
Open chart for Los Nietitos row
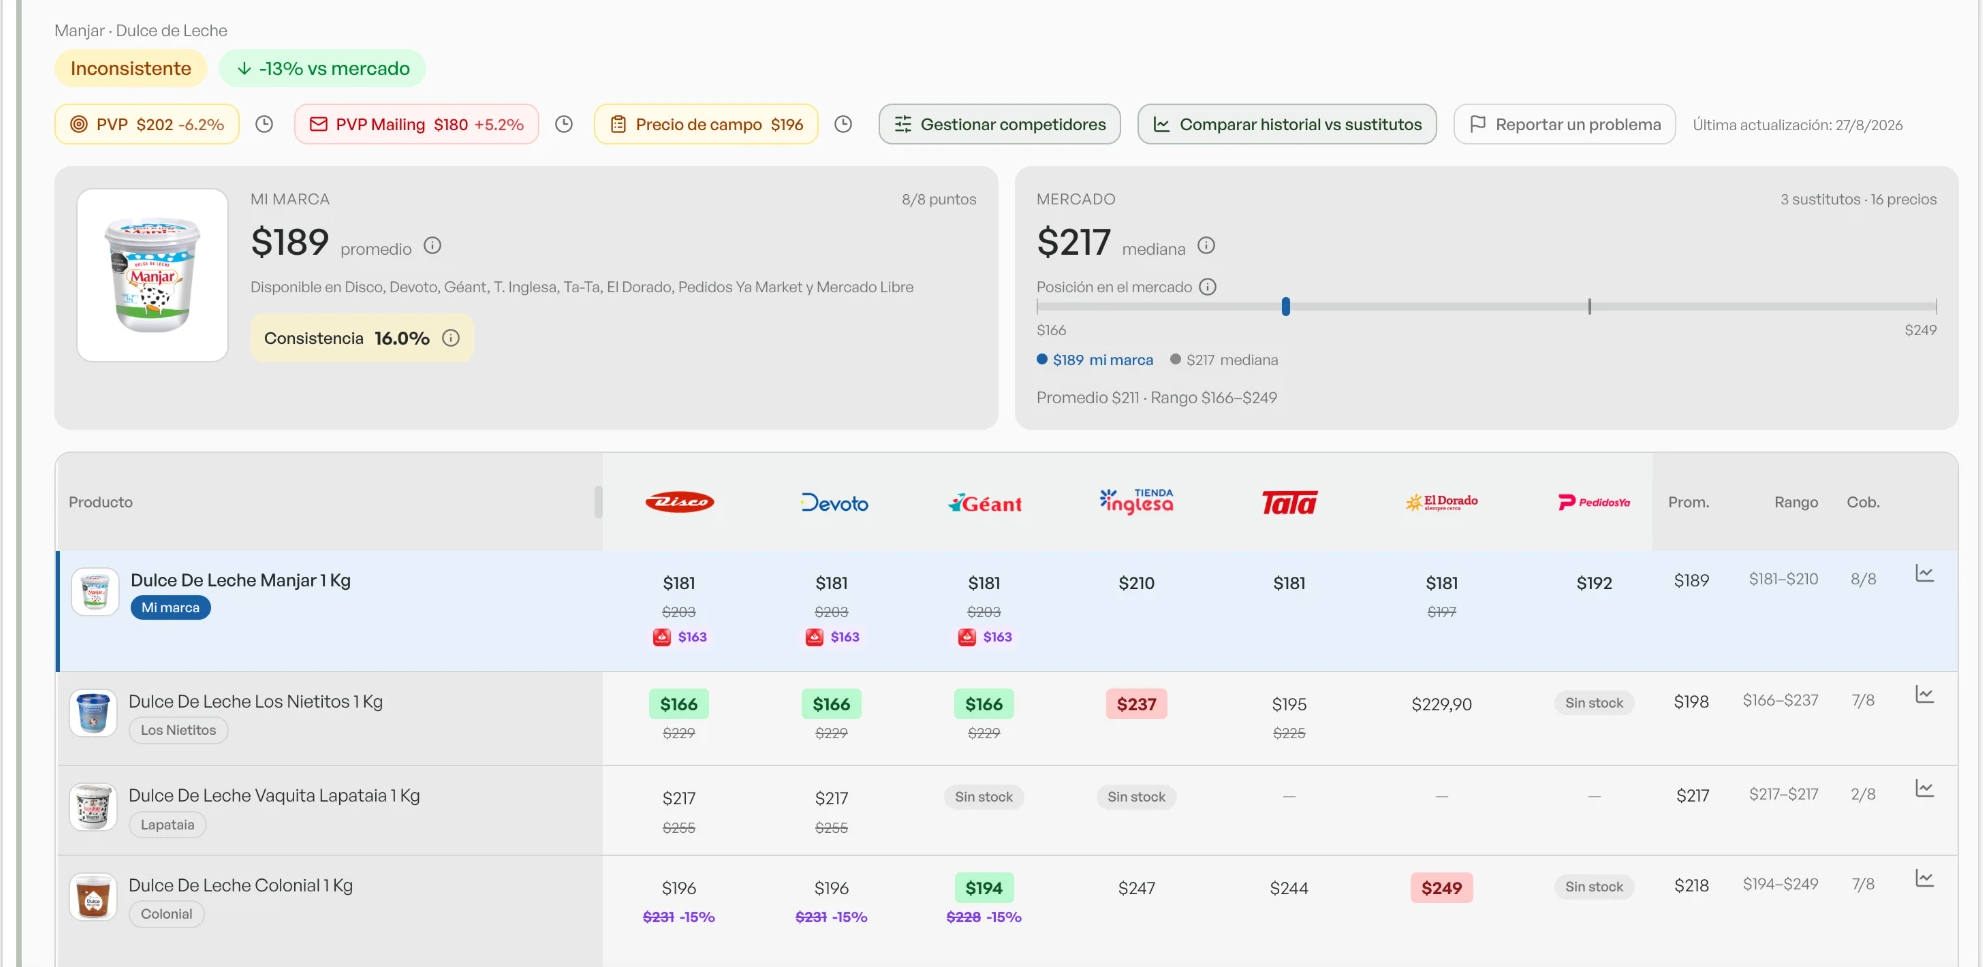point(1924,694)
